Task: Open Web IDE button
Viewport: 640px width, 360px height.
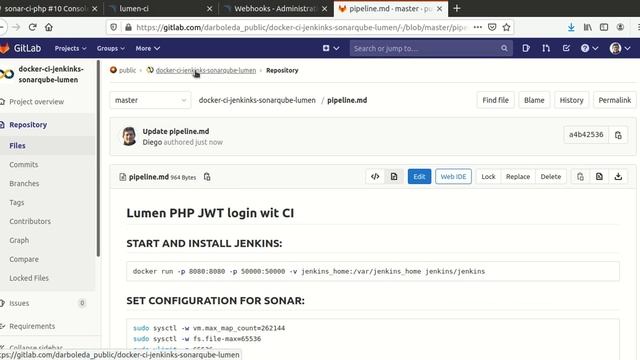Action: tap(453, 176)
